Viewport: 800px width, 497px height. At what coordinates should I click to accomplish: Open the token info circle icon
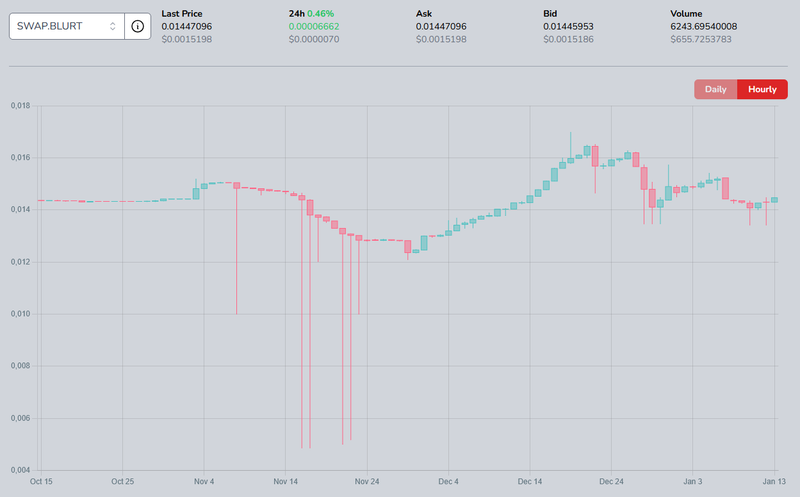[138, 25]
